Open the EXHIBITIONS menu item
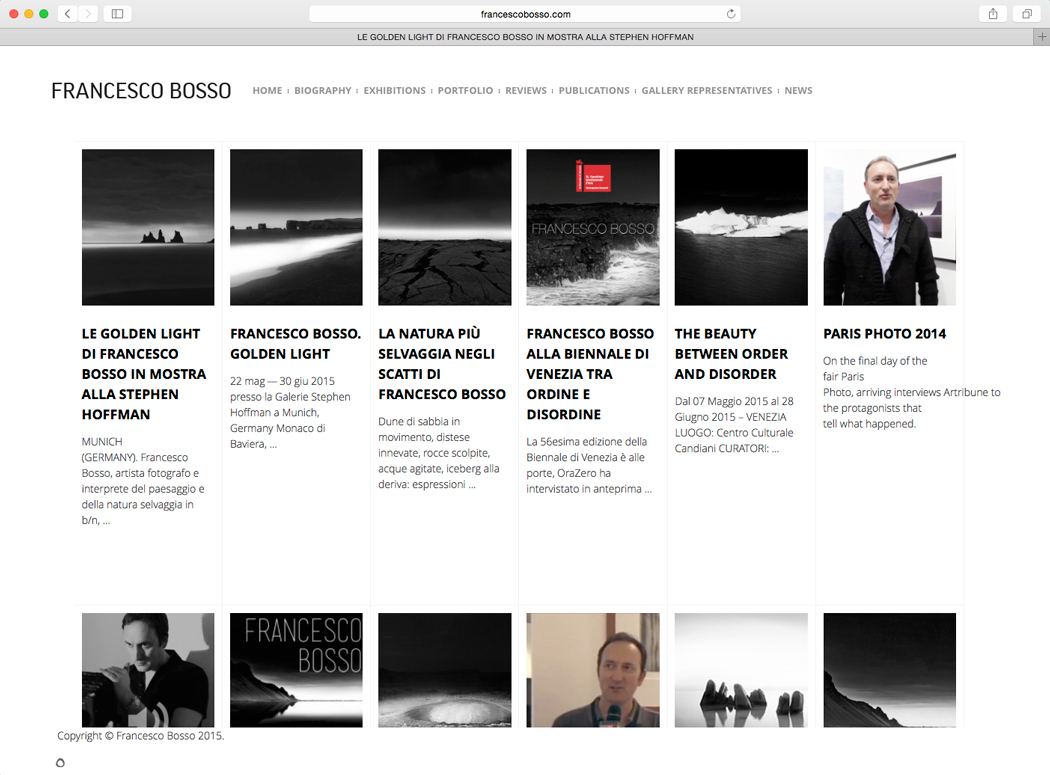The image size is (1050, 775). click(x=394, y=90)
